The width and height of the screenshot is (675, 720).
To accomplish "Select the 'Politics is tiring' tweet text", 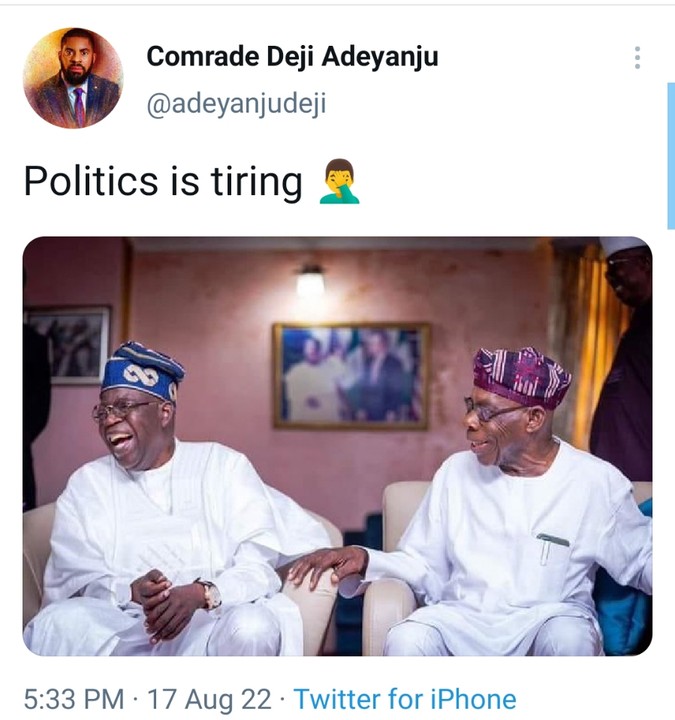I will 162,182.
